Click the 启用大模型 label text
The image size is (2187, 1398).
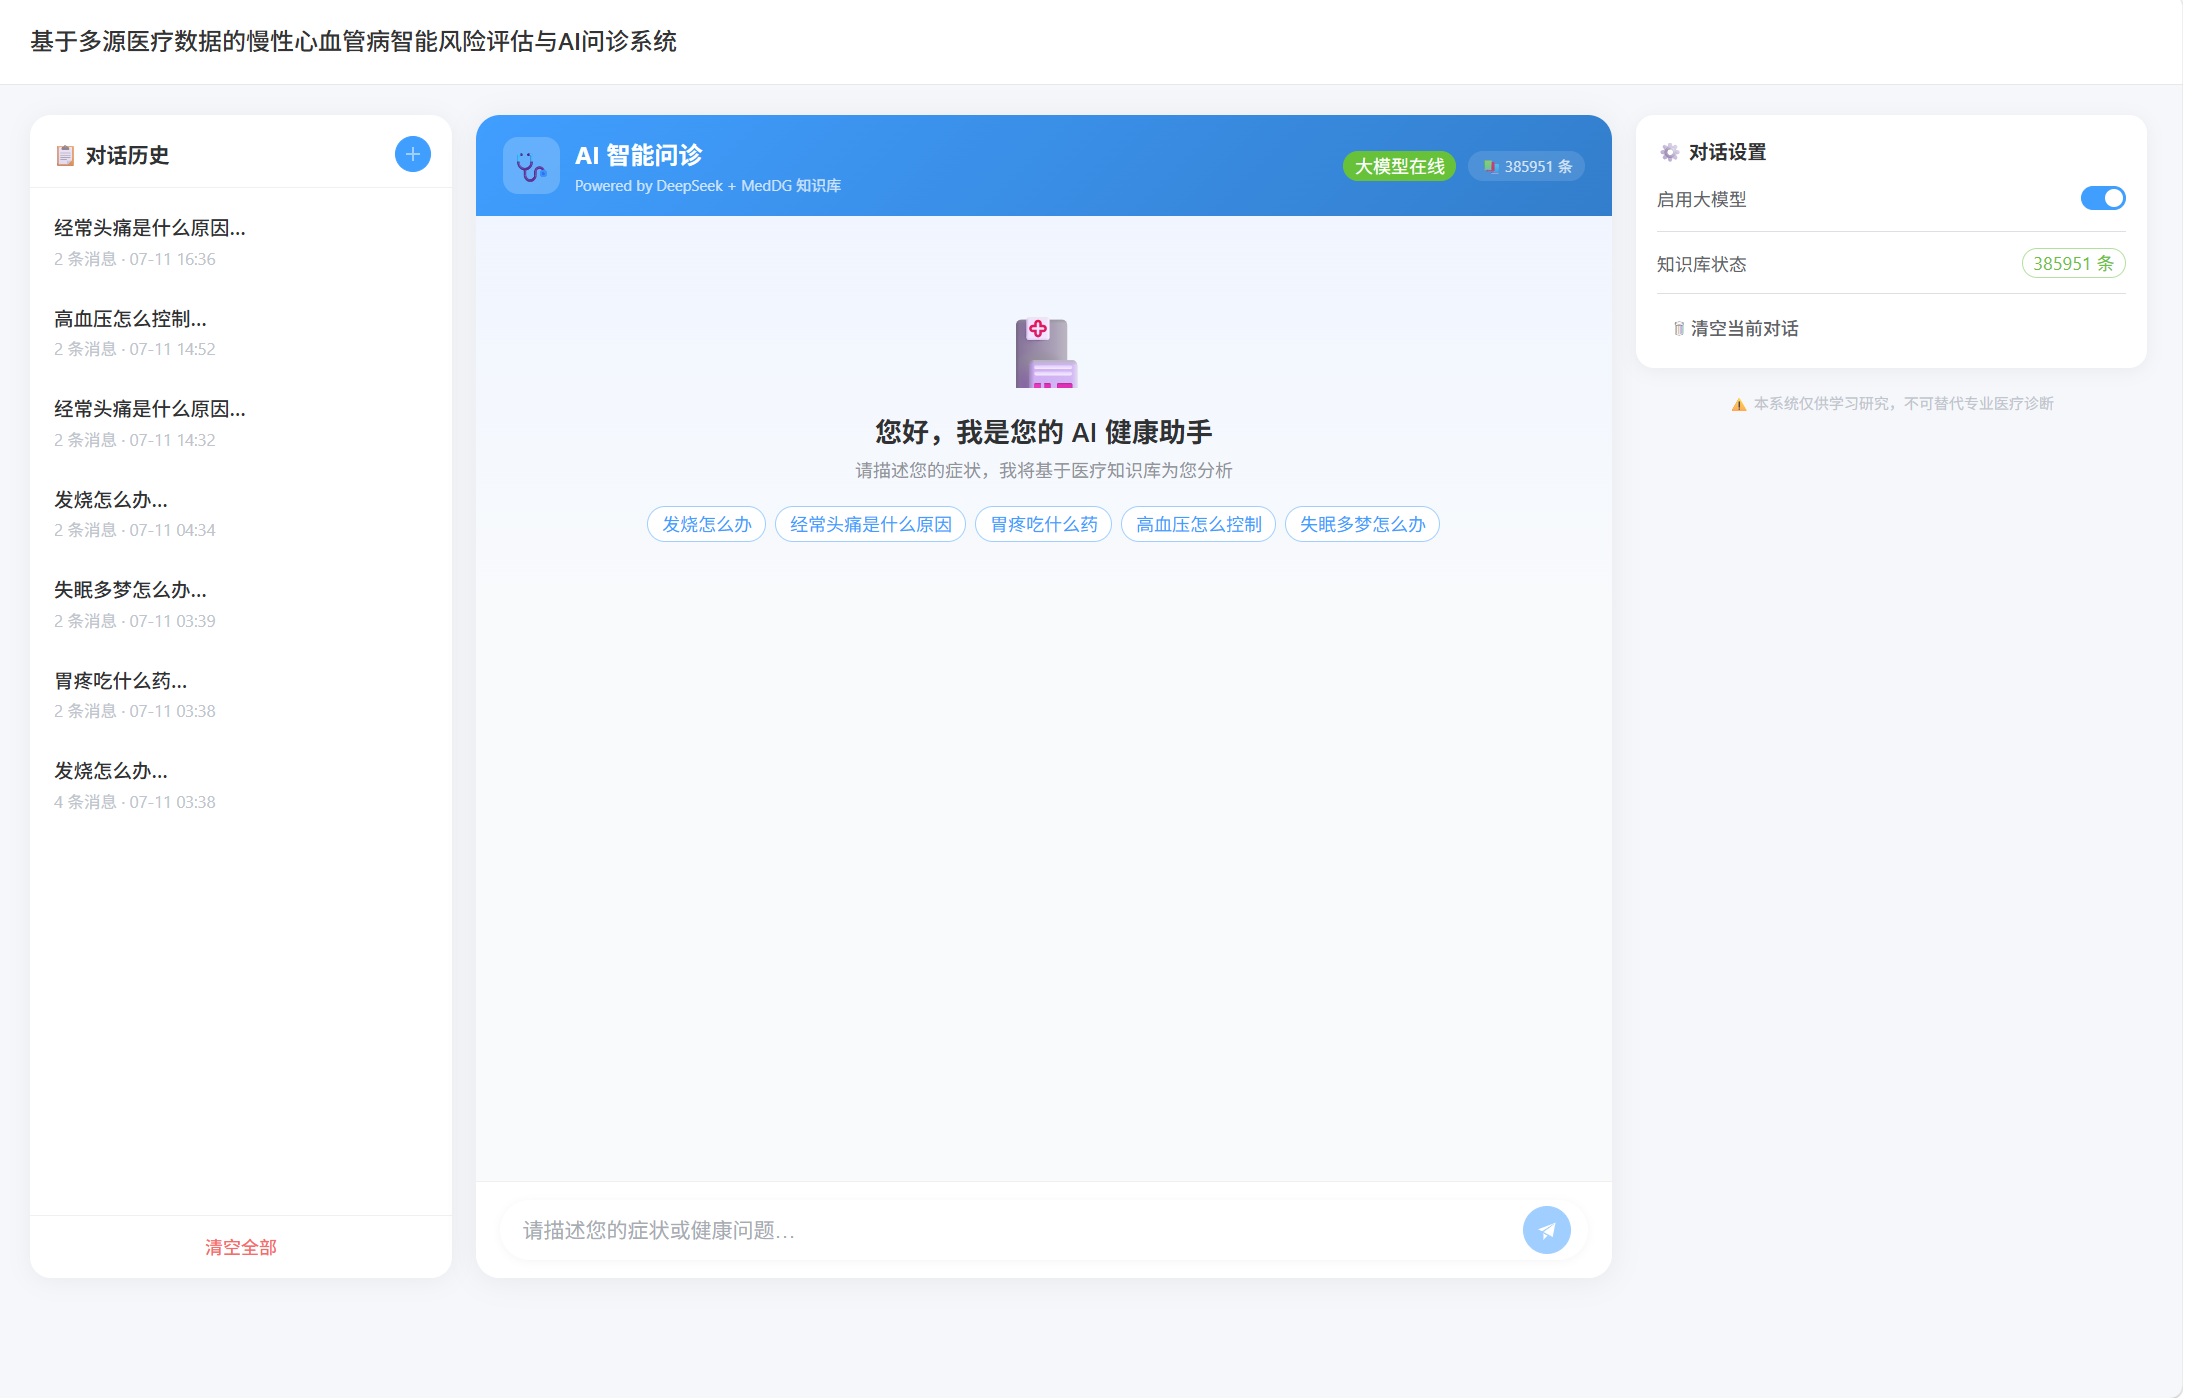(x=1701, y=199)
